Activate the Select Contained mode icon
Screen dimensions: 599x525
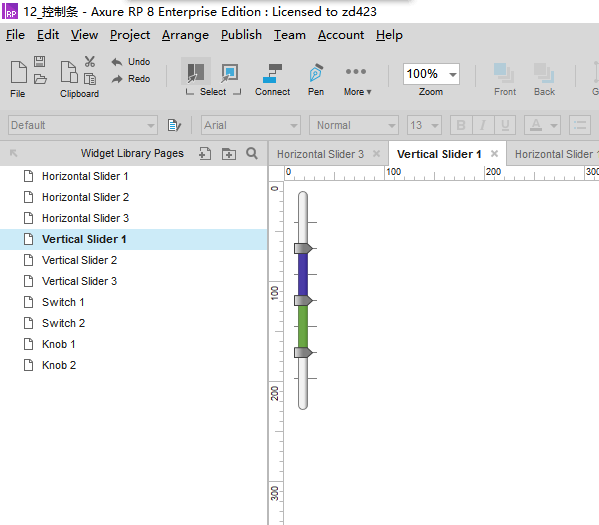point(230,72)
